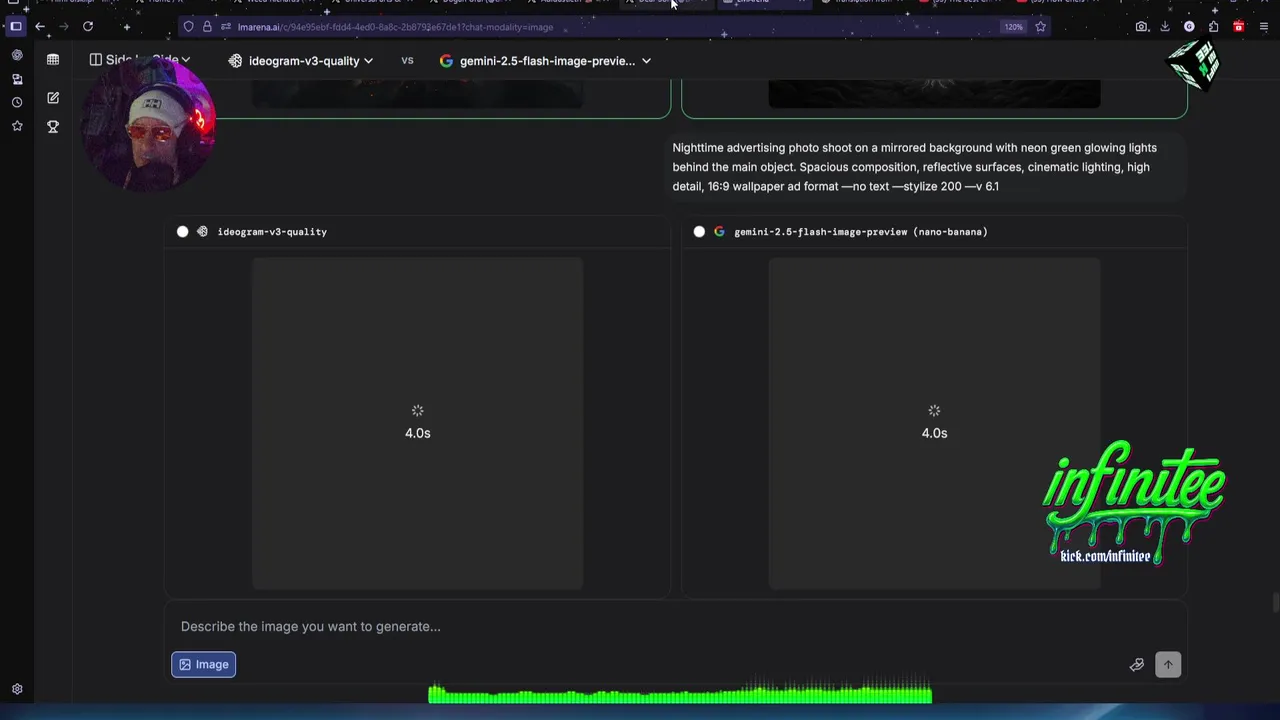The width and height of the screenshot is (1280, 720).
Task: Expand the Side by Side mode dropdown
Action: 140,60
